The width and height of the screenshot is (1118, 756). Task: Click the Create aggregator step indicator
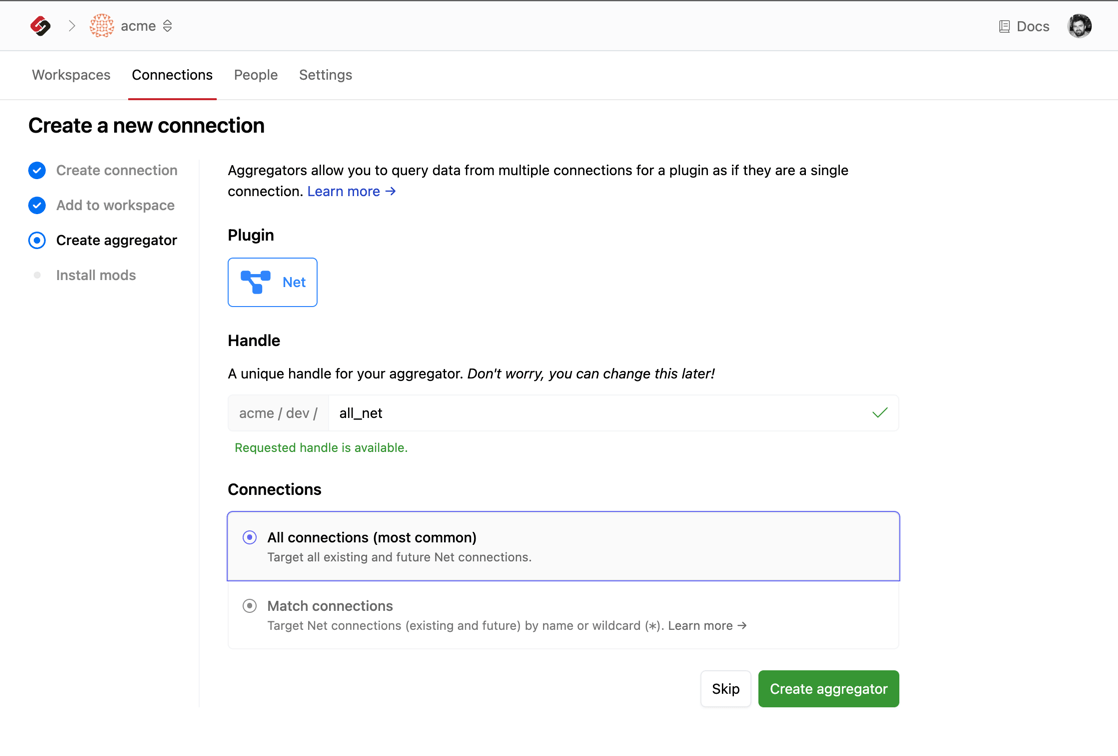tap(37, 240)
